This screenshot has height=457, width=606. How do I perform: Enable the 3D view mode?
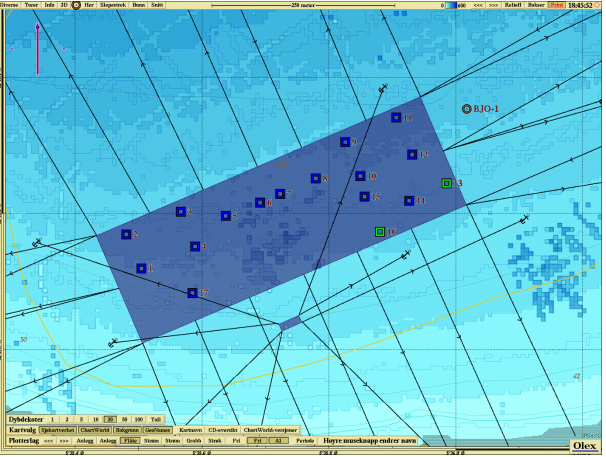click(x=63, y=5)
